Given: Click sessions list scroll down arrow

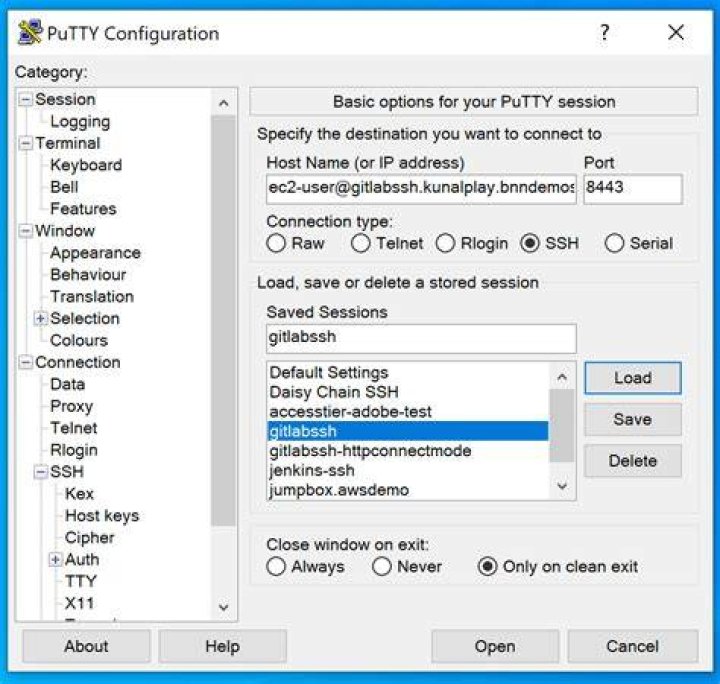Looking at the screenshot, I should tap(562, 486).
